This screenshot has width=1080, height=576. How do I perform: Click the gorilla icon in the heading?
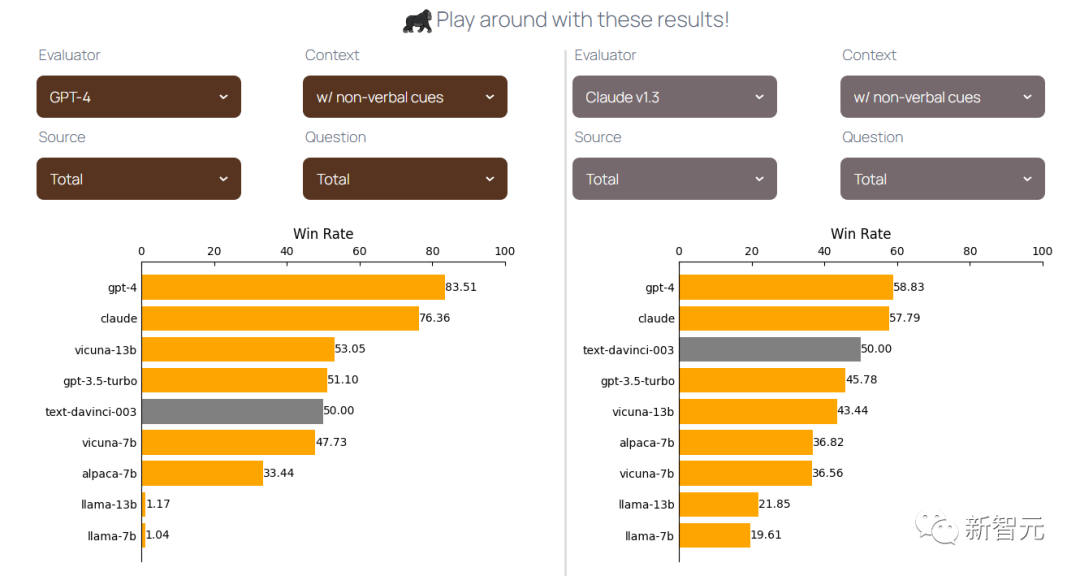417,20
